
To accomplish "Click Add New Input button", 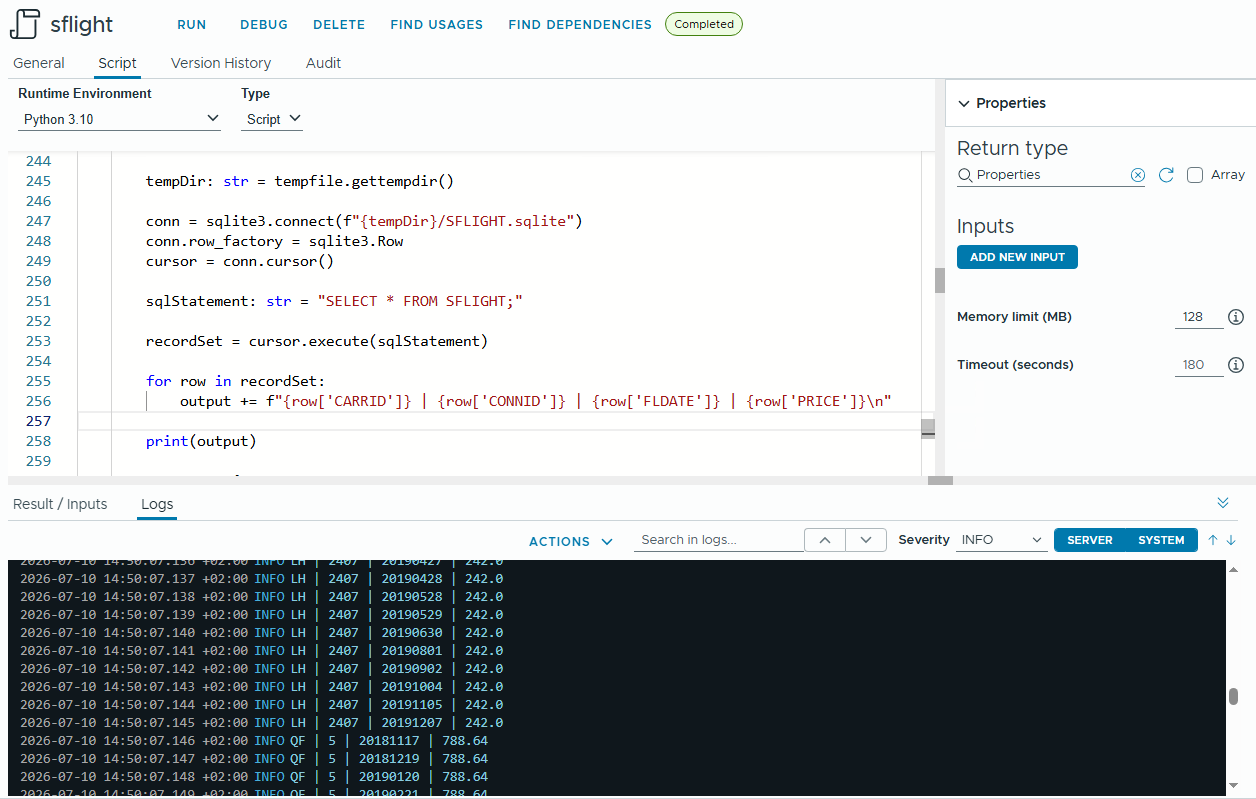I will (x=1017, y=257).
